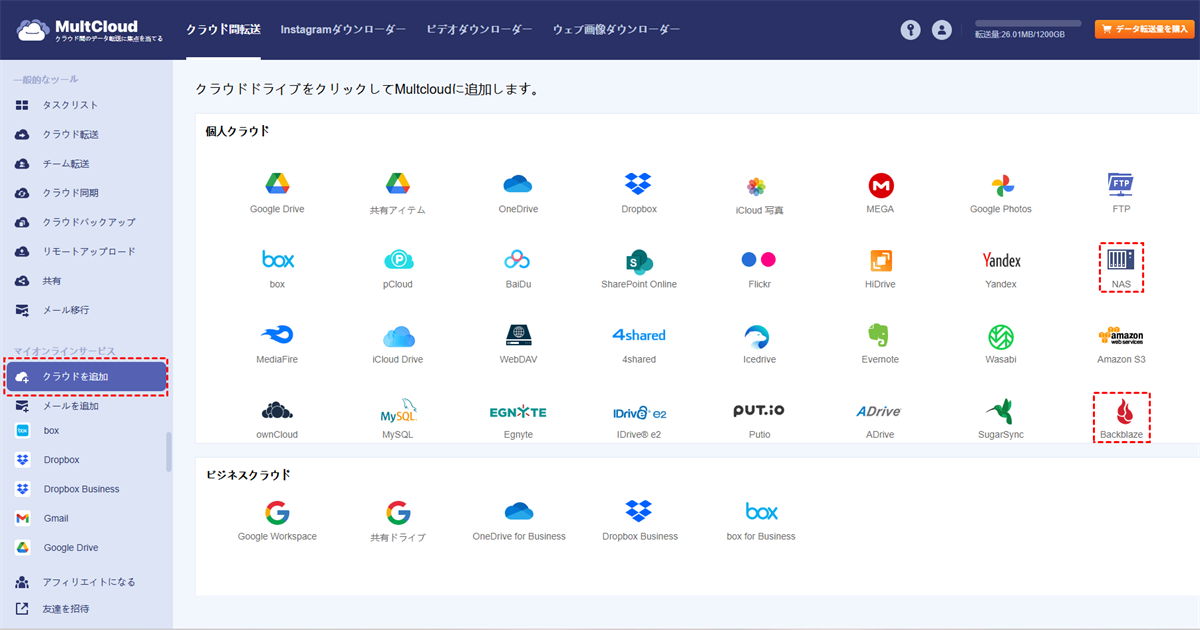Add the Google Drive cloud

coord(277,185)
